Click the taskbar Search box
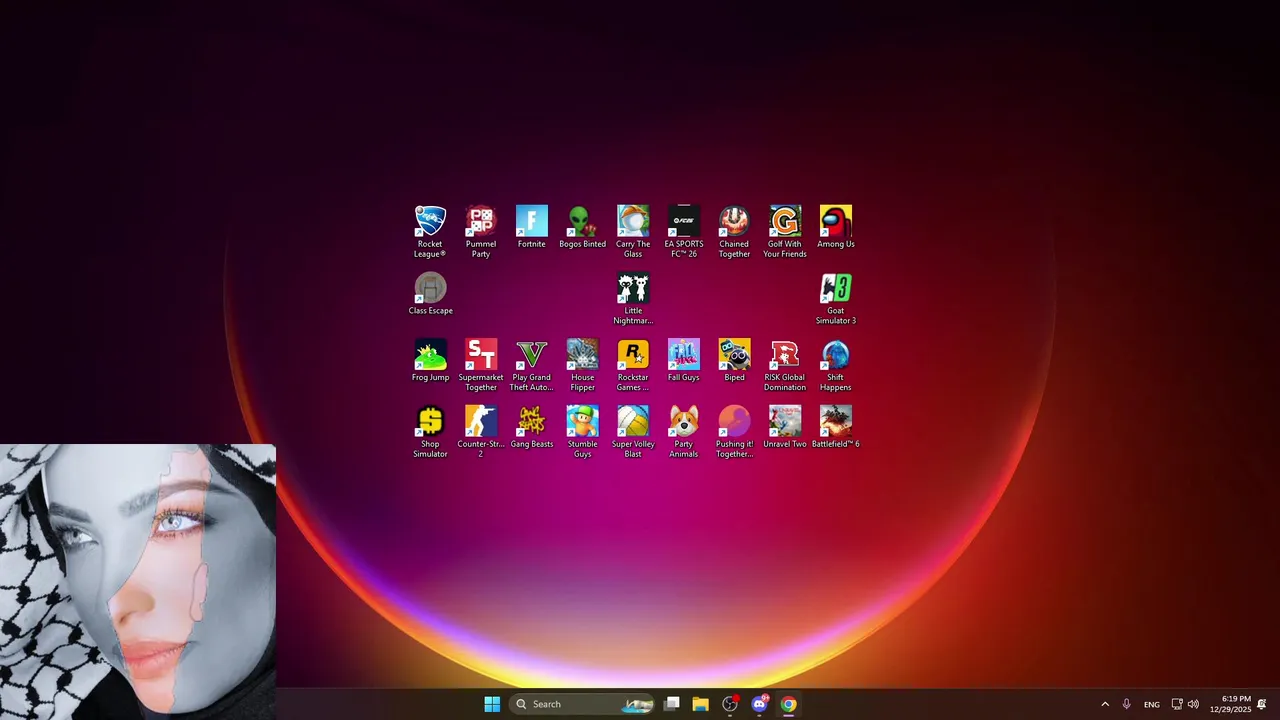The height and width of the screenshot is (720, 1280). pos(582,704)
